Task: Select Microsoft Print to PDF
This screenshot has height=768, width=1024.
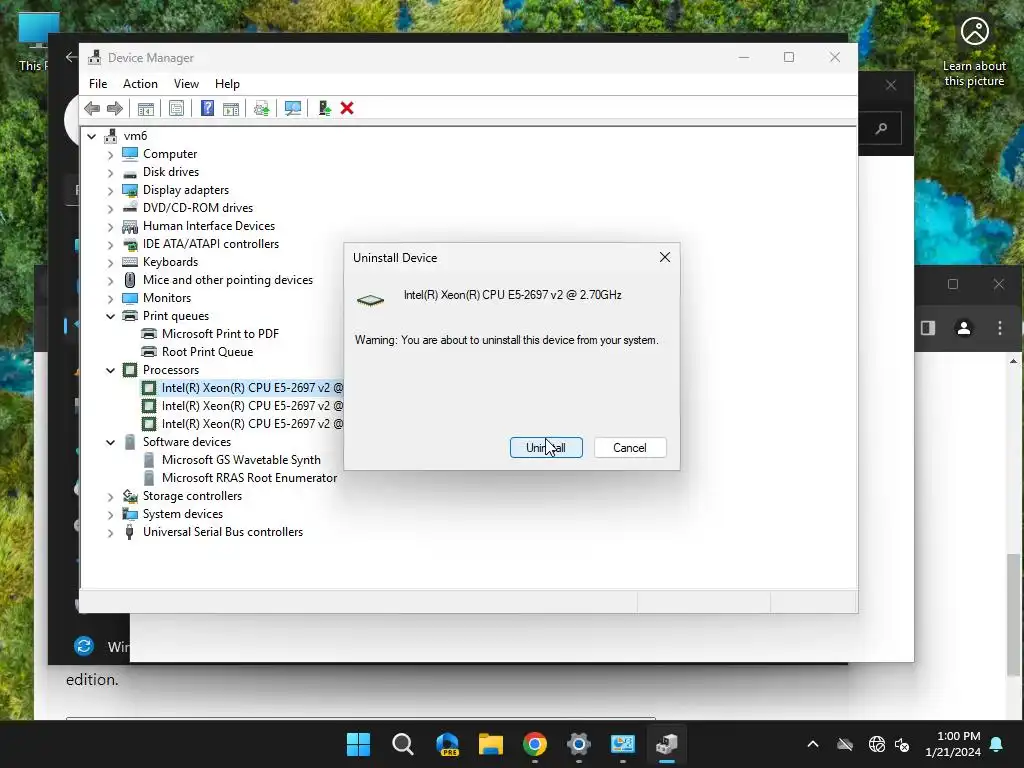Action: [x=220, y=334]
